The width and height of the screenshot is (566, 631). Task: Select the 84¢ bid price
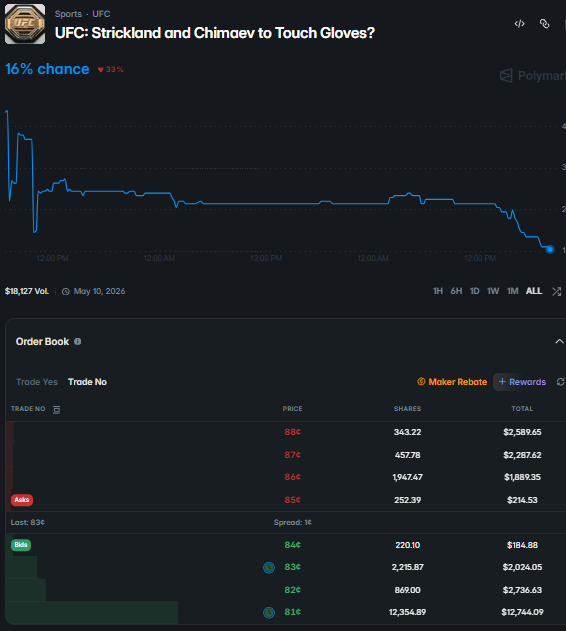click(x=293, y=545)
